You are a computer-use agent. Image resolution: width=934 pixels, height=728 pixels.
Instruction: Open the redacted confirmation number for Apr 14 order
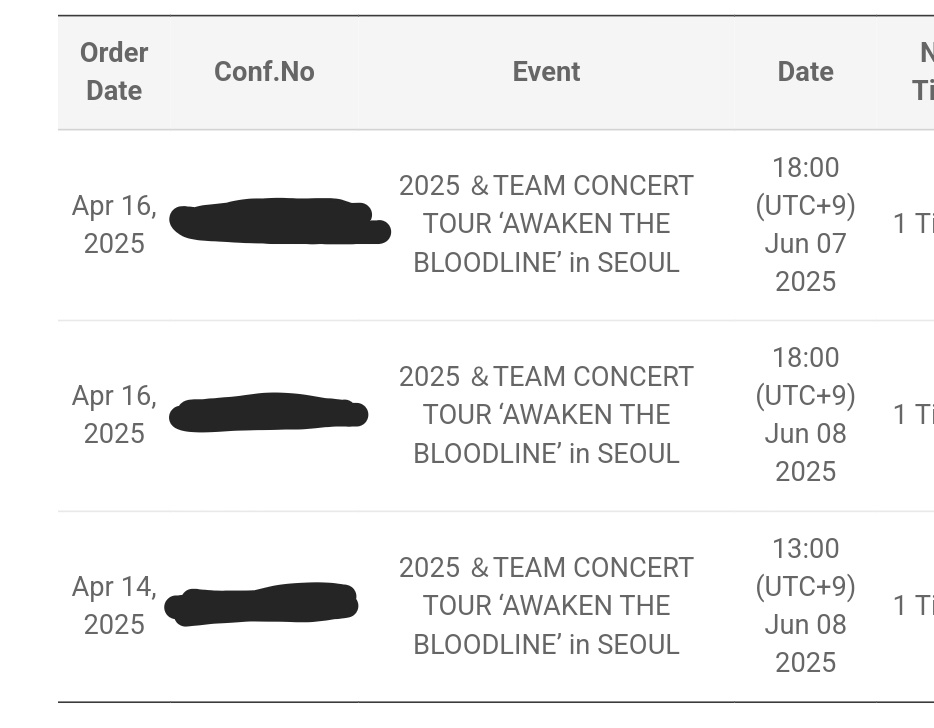(261, 604)
